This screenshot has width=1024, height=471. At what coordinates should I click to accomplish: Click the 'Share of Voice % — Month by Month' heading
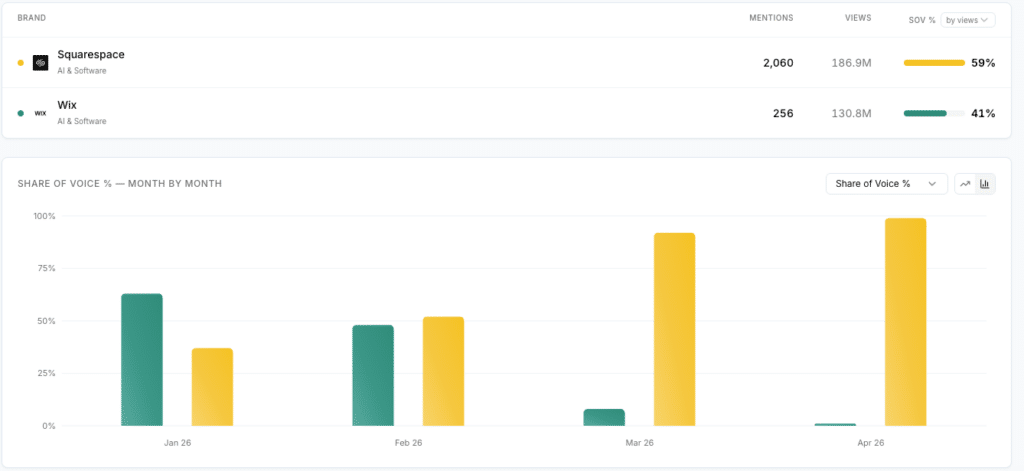click(120, 184)
